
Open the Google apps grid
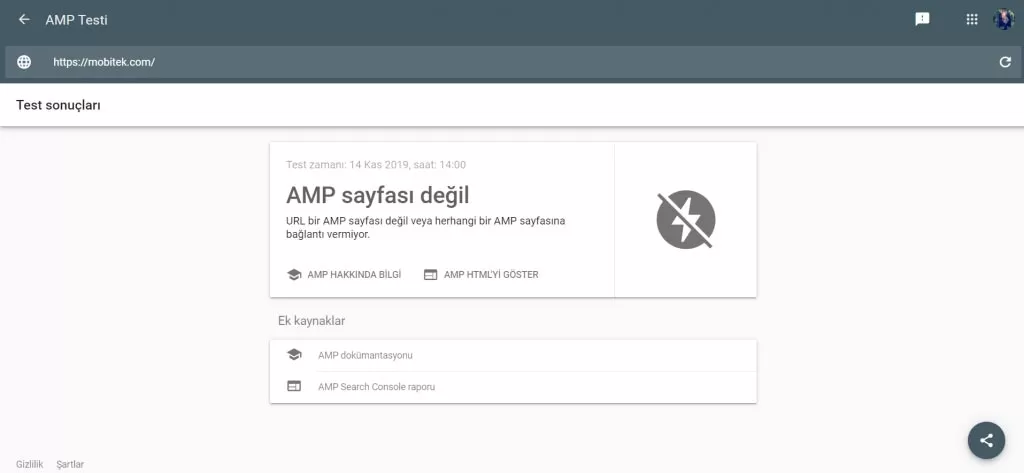pos(972,20)
